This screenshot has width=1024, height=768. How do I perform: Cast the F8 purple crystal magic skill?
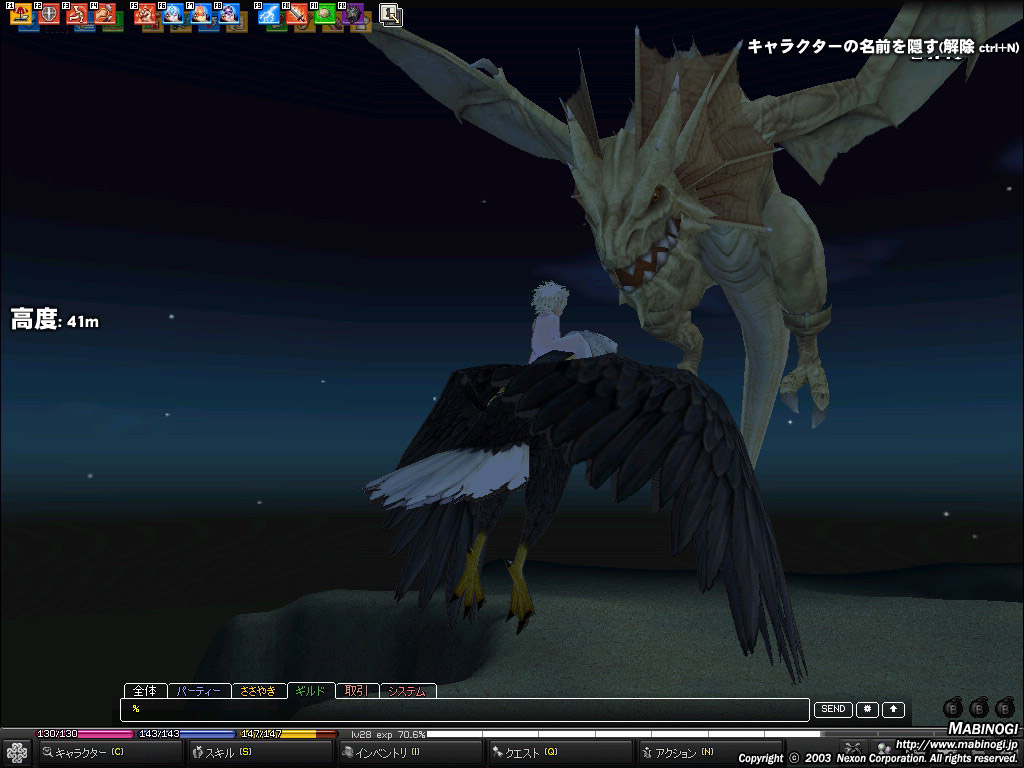(x=229, y=14)
